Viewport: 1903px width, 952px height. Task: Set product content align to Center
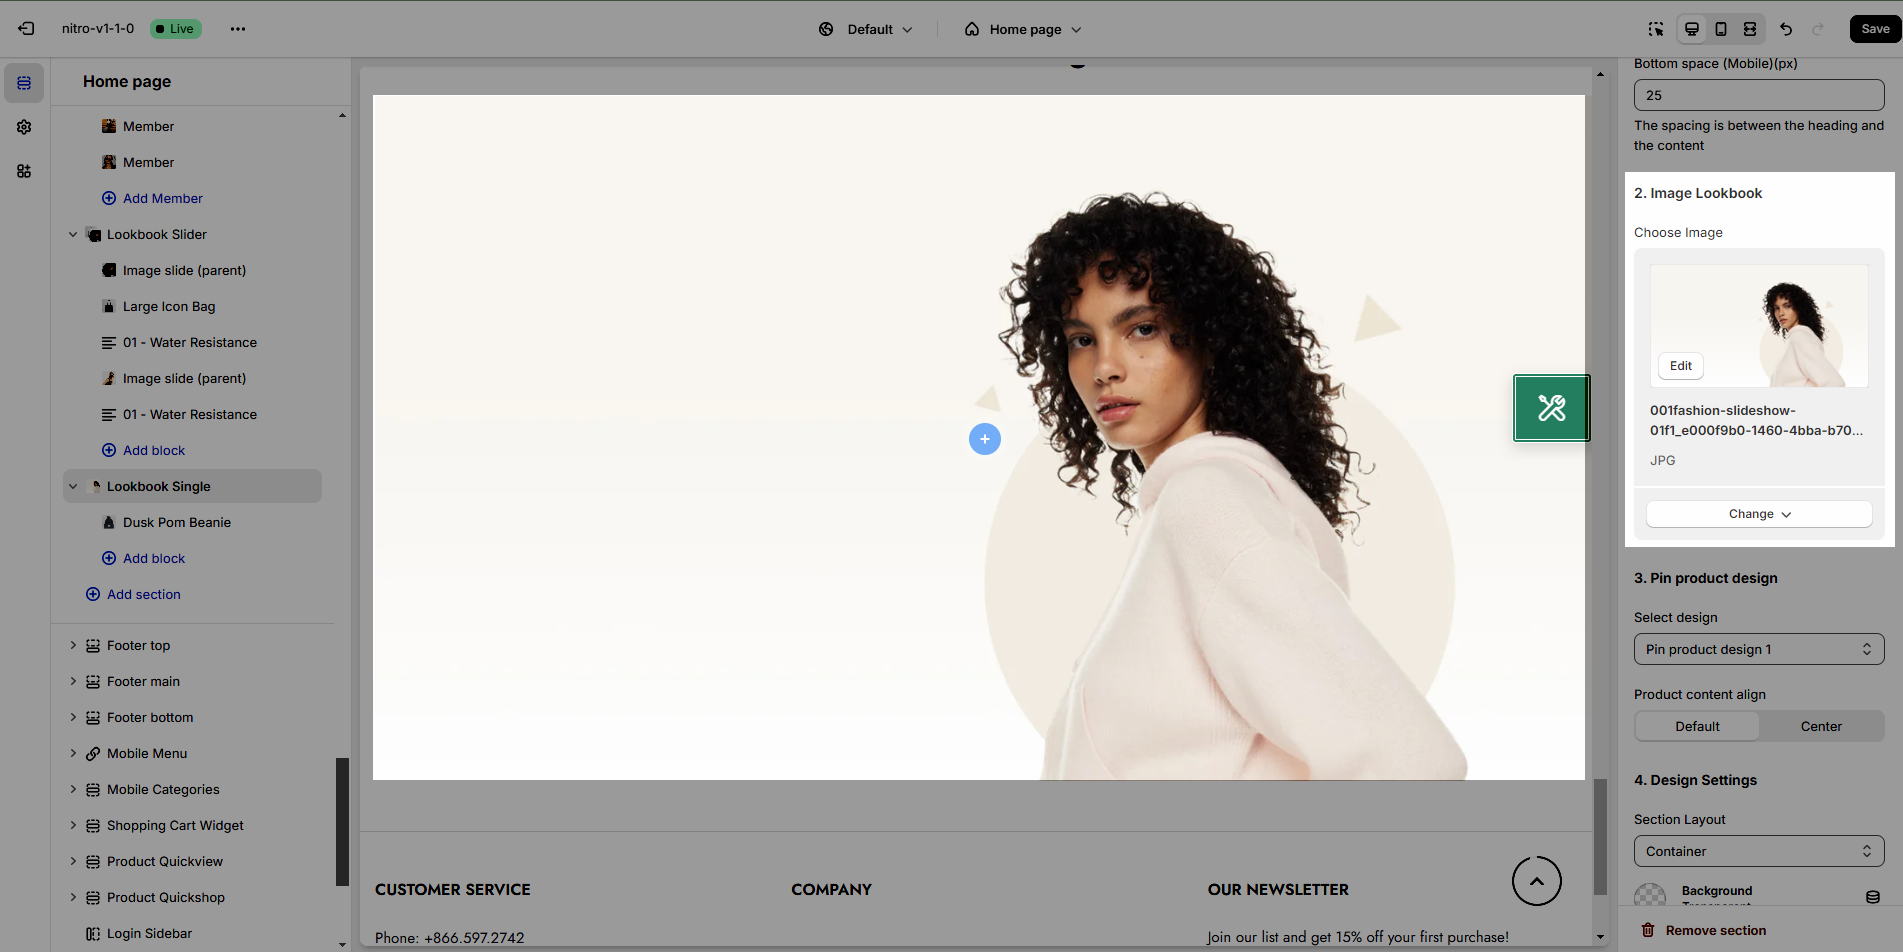tap(1821, 726)
